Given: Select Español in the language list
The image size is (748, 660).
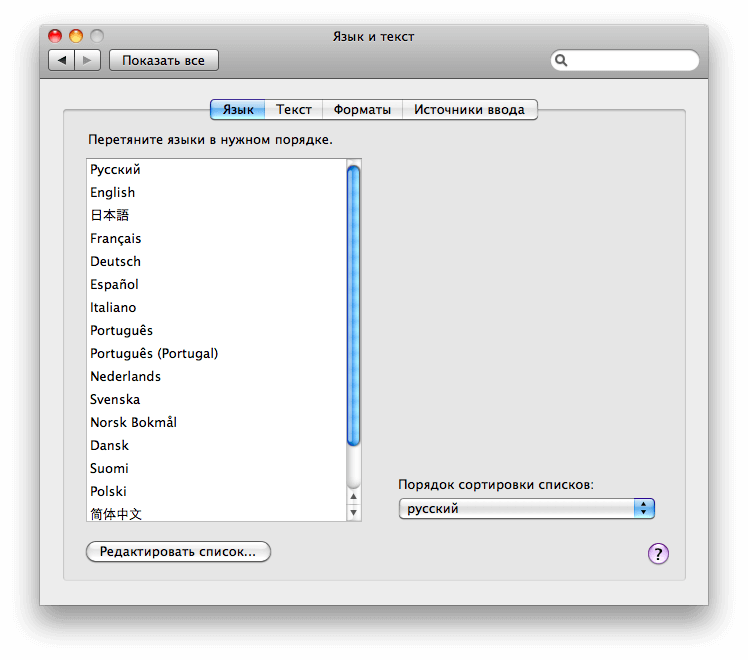Looking at the screenshot, I should click(217, 284).
